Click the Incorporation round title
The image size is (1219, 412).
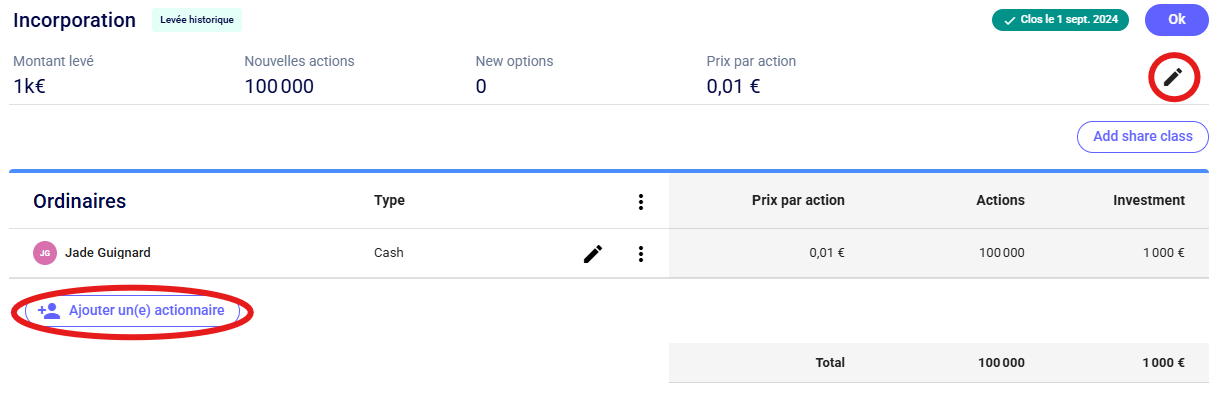(x=74, y=20)
